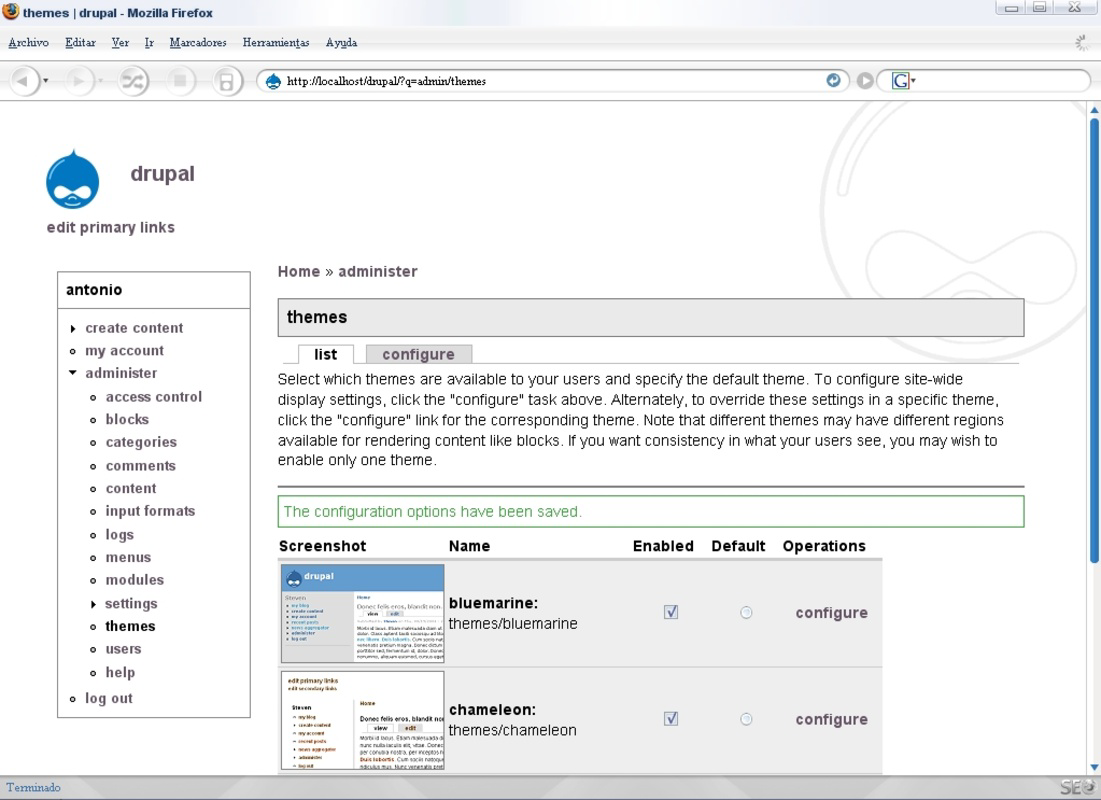1101x800 pixels.
Task: Open input formats in the sidebar
Action: pos(150,511)
